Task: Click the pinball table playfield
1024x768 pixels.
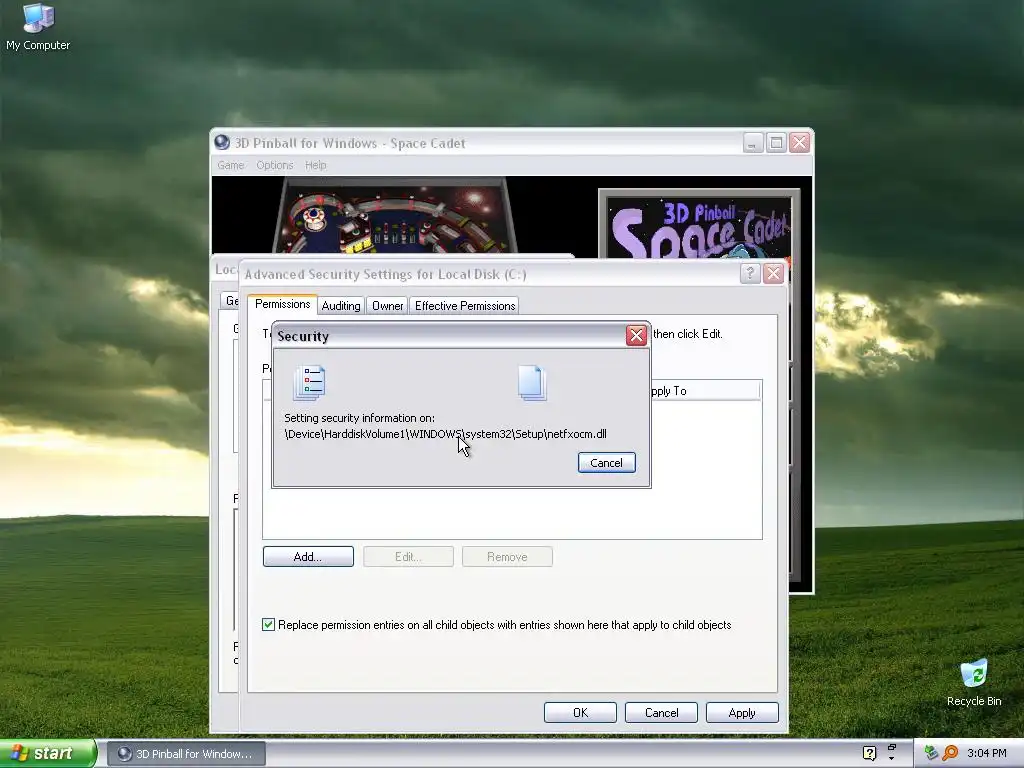Action: point(395,215)
